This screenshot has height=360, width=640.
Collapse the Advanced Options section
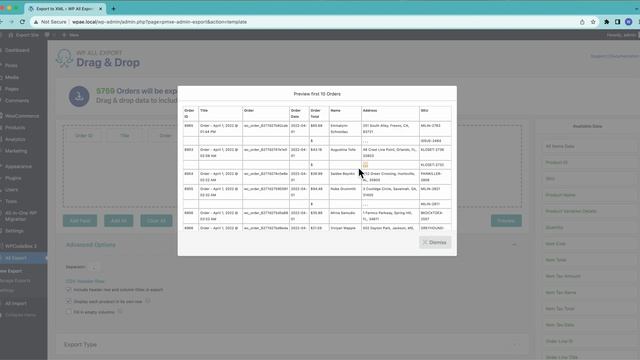click(515, 245)
